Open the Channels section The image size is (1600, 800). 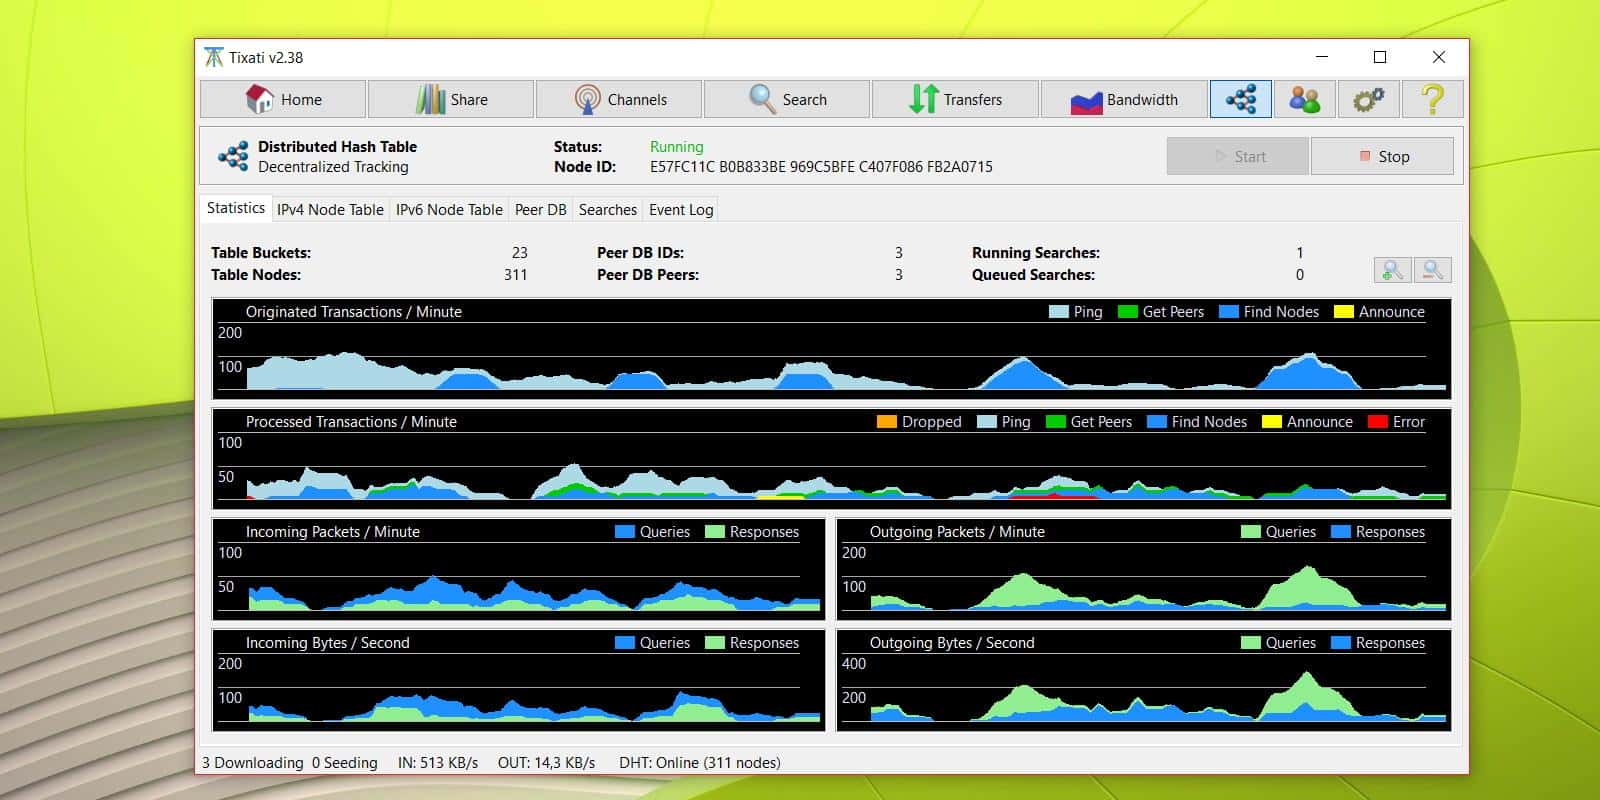619,99
